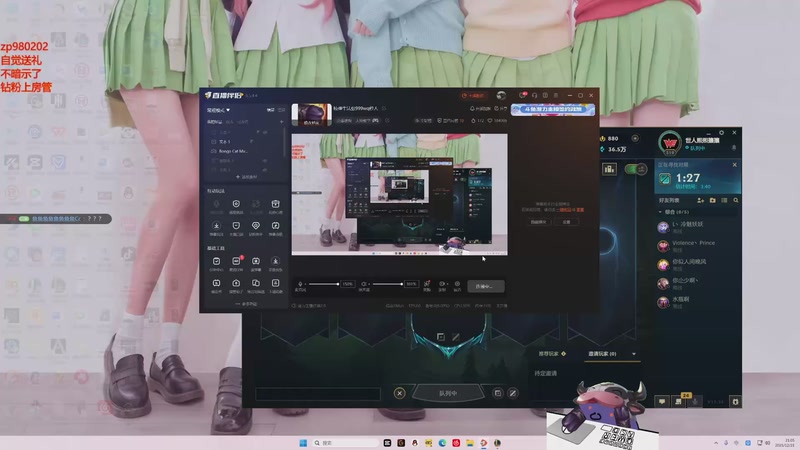
Task: Open the headset support icon in title bar
Action: pyautogui.click(x=535, y=95)
